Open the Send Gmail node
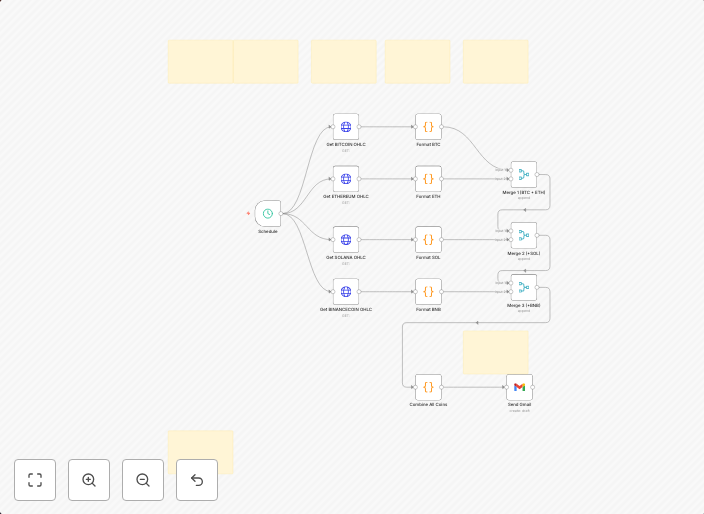Viewport: 704px width, 514px height. click(x=519, y=387)
